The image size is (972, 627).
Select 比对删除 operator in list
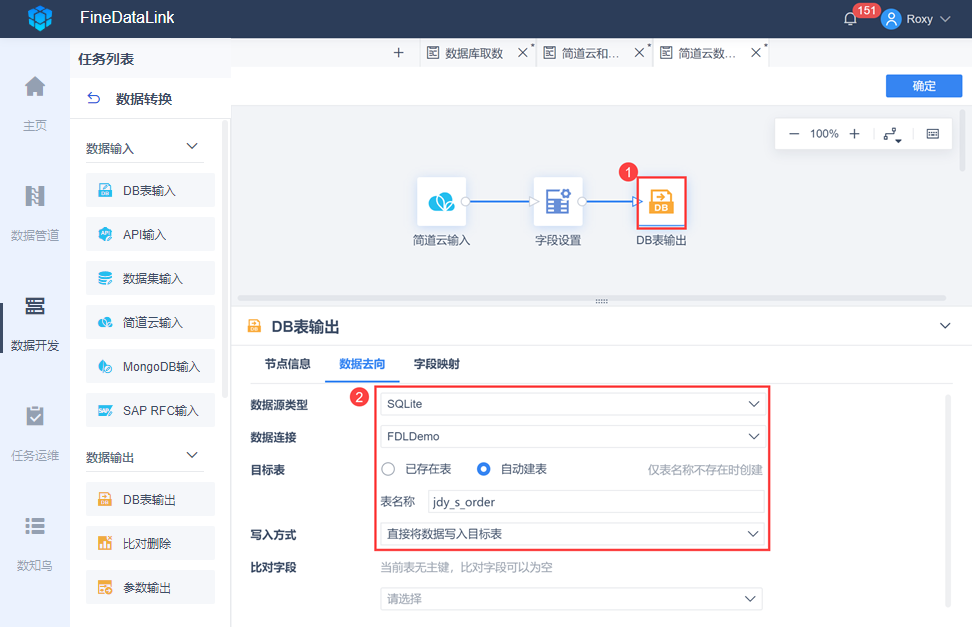click(x=150, y=543)
